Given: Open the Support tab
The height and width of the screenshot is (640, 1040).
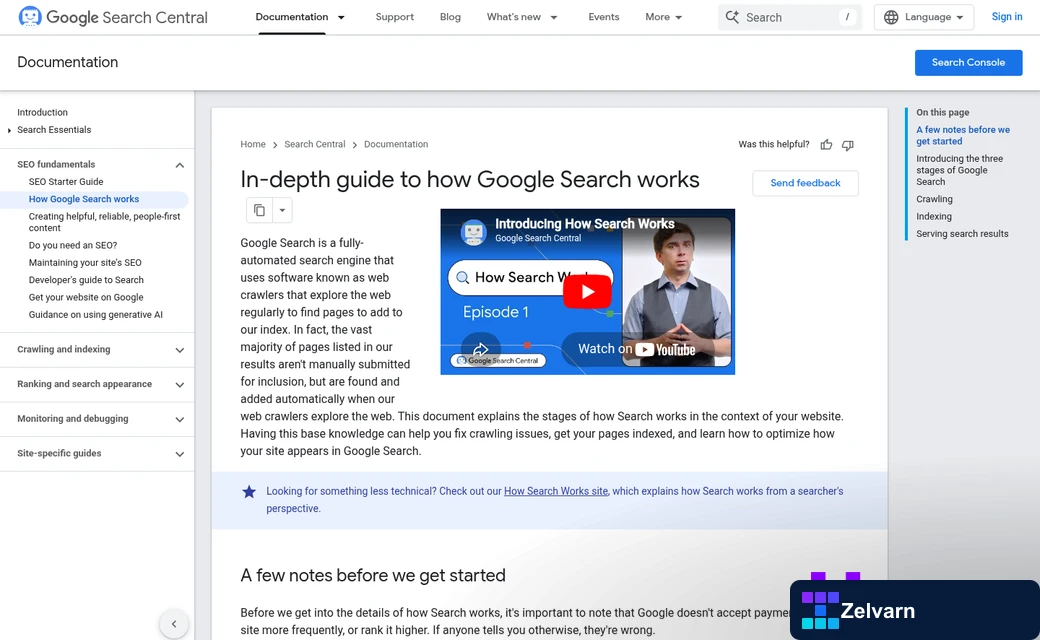Looking at the screenshot, I should 395,17.
